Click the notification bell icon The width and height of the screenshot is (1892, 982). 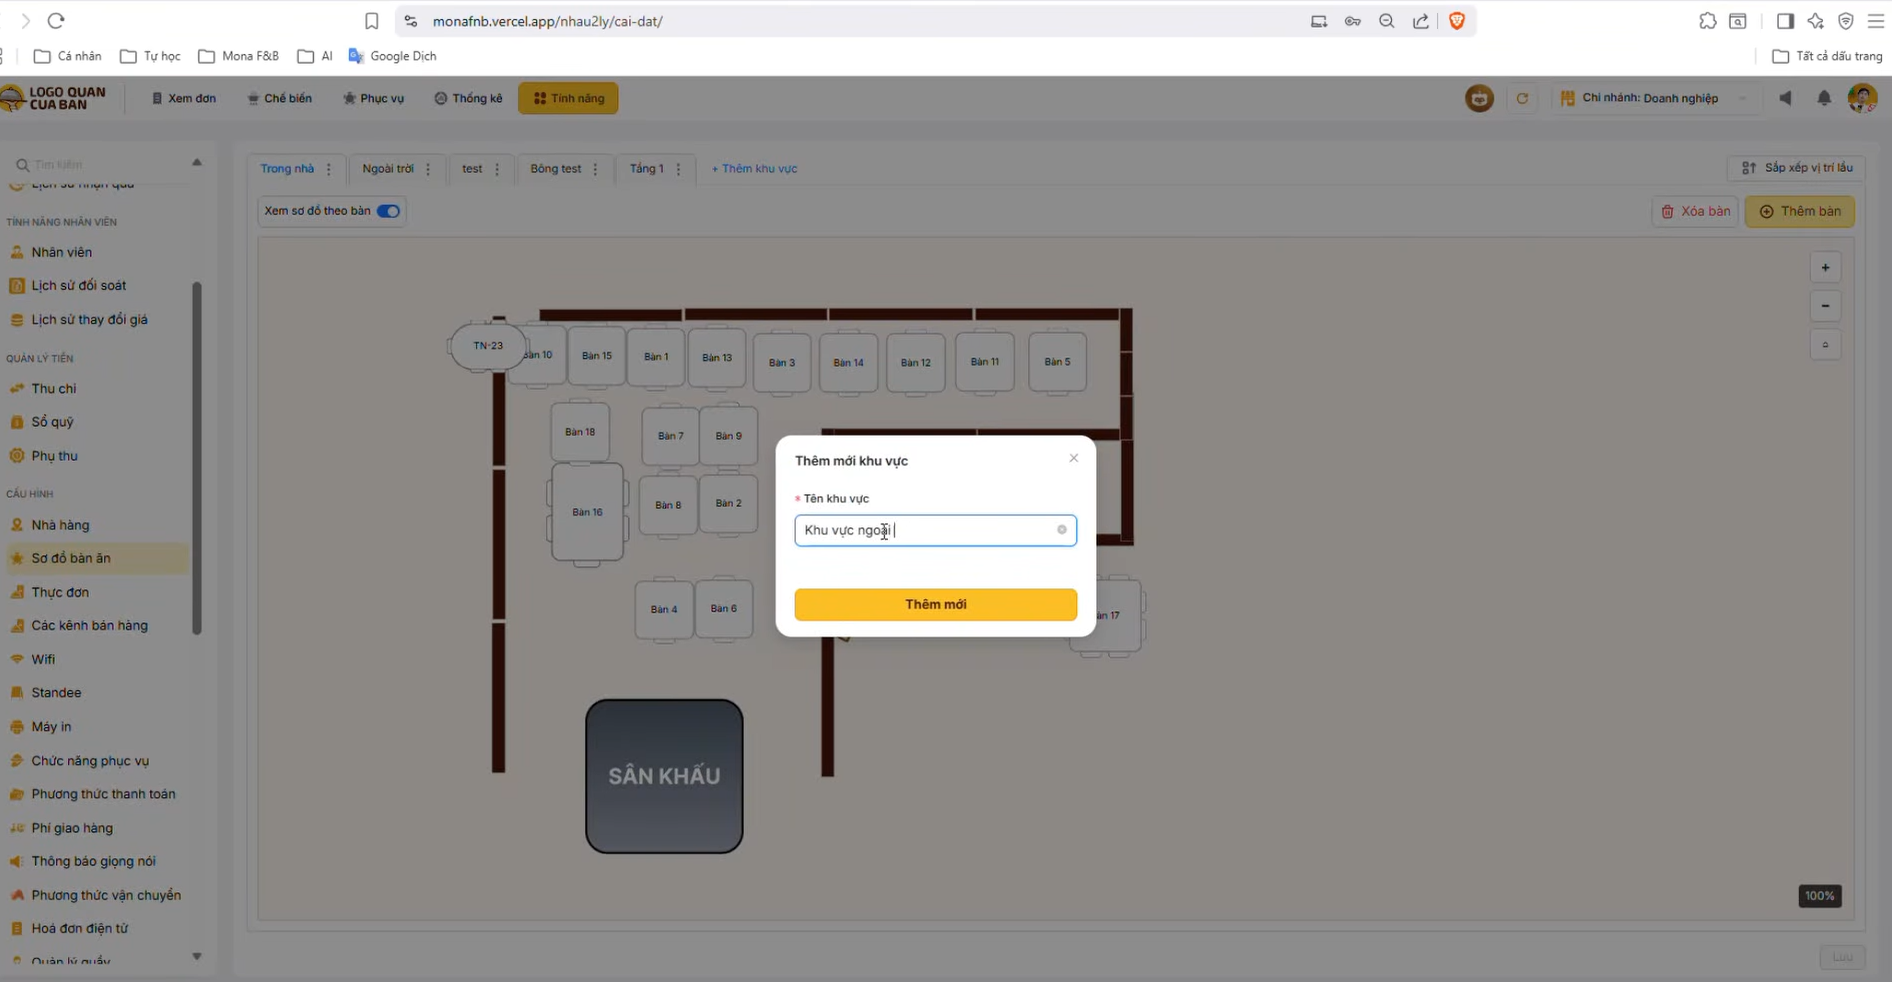point(1824,98)
